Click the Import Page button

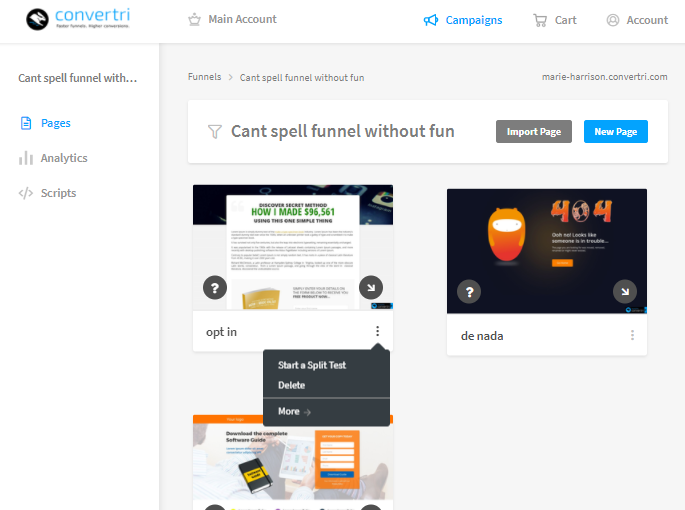(534, 132)
